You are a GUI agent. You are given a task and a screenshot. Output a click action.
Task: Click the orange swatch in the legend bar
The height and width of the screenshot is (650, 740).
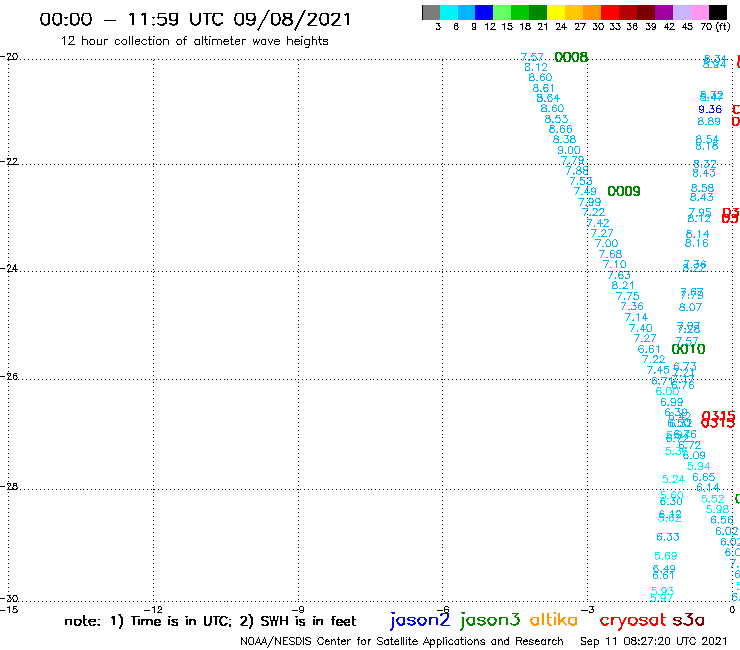click(592, 12)
